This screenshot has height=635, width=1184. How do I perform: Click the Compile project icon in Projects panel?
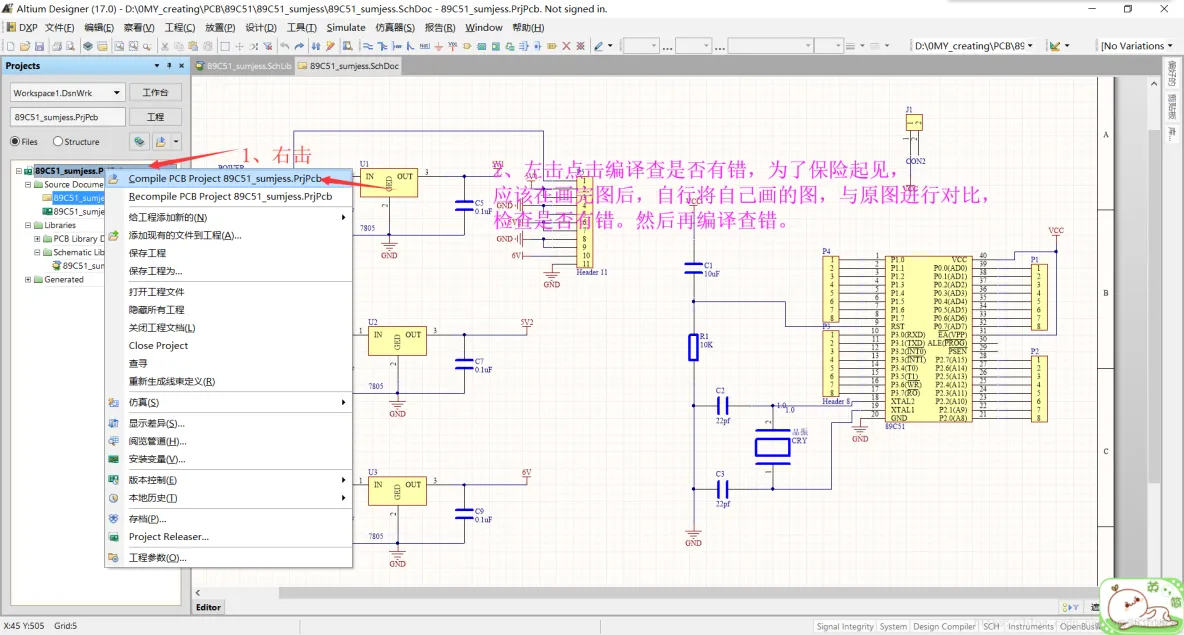(x=139, y=141)
